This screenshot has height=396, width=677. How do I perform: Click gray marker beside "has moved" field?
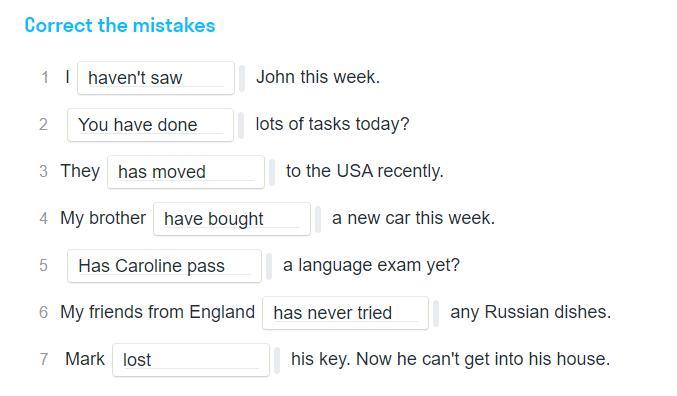[272, 172]
